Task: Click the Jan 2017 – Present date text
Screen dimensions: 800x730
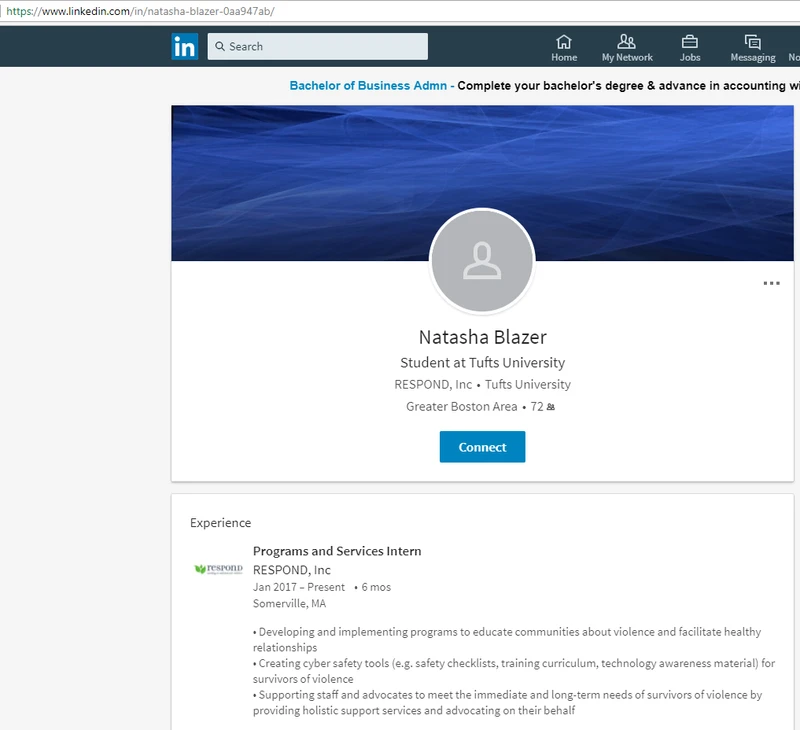Action: tap(299, 587)
